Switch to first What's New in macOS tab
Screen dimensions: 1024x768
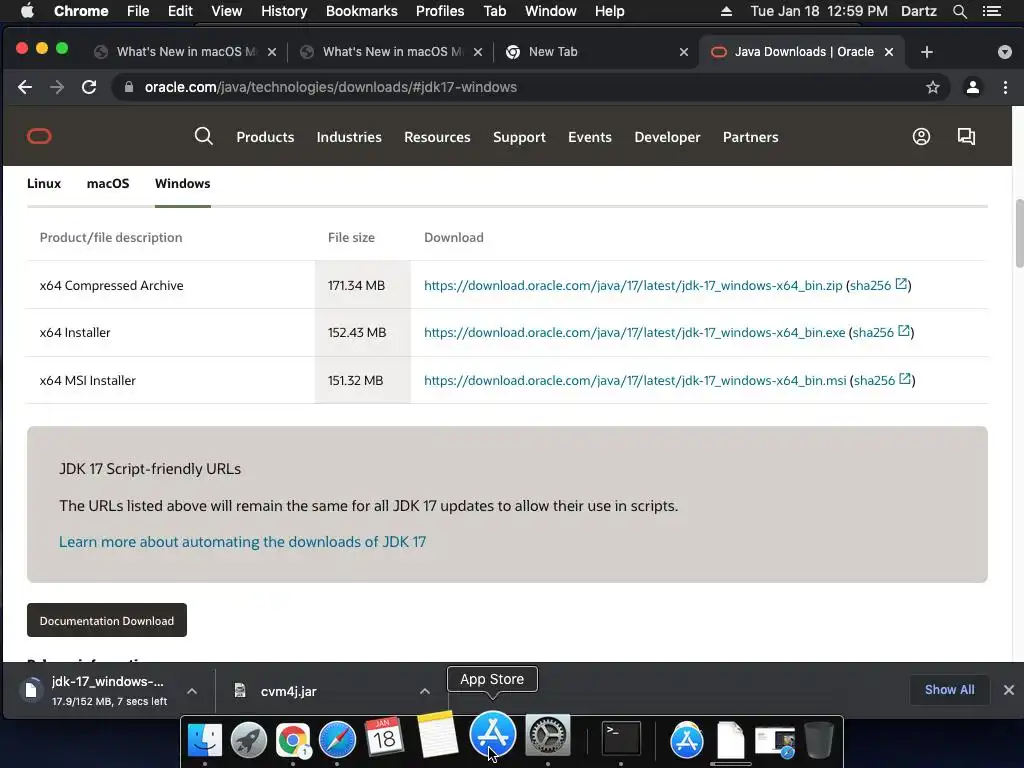pos(185,52)
